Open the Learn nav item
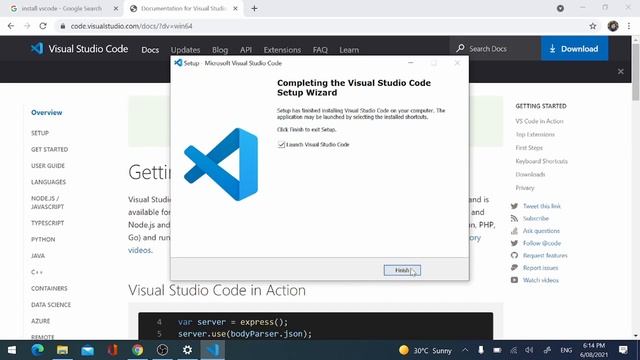Viewport: 640px width, 360px height. coord(349,50)
